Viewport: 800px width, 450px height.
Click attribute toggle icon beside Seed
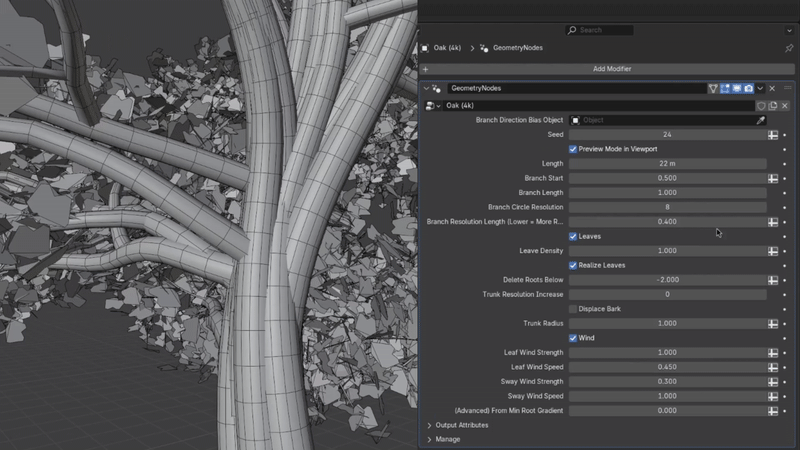click(773, 135)
